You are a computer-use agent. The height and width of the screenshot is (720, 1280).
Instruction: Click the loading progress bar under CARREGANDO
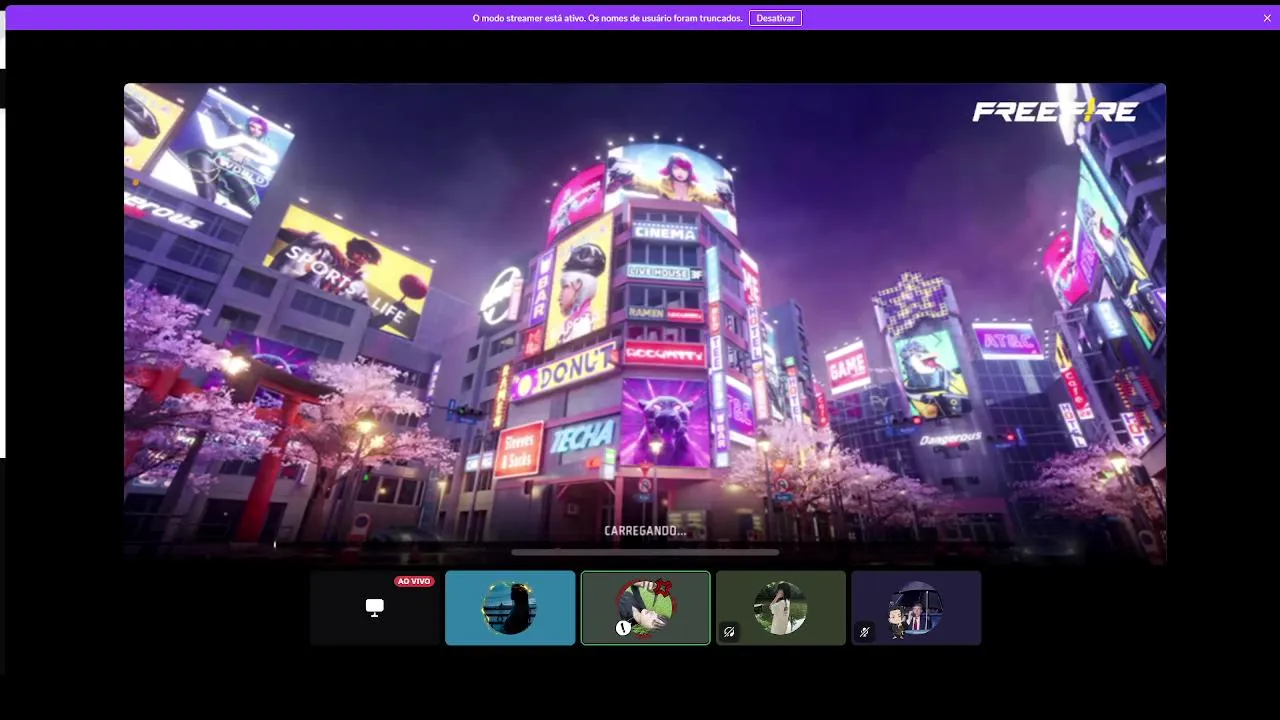click(x=645, y=552)
